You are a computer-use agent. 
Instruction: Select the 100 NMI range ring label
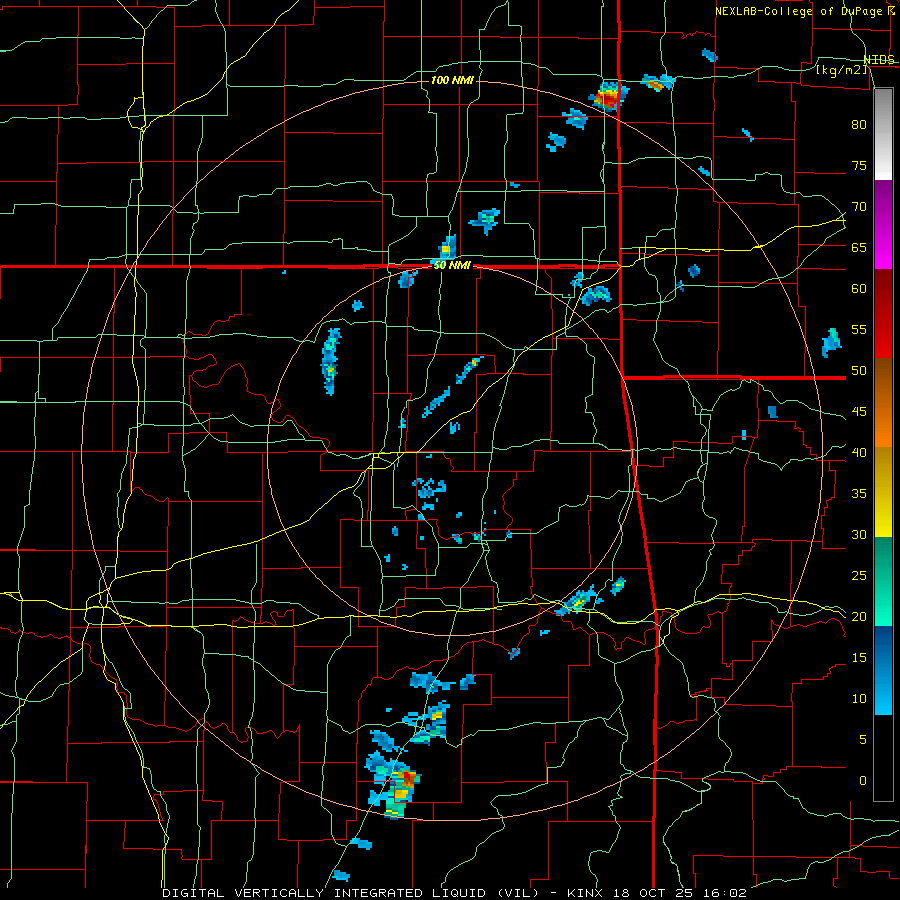coord(452,80)
